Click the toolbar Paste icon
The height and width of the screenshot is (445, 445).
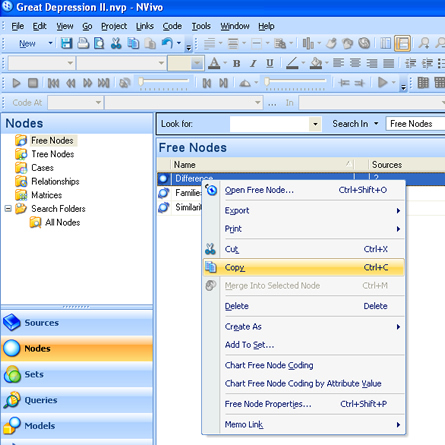tap(150, 44)
